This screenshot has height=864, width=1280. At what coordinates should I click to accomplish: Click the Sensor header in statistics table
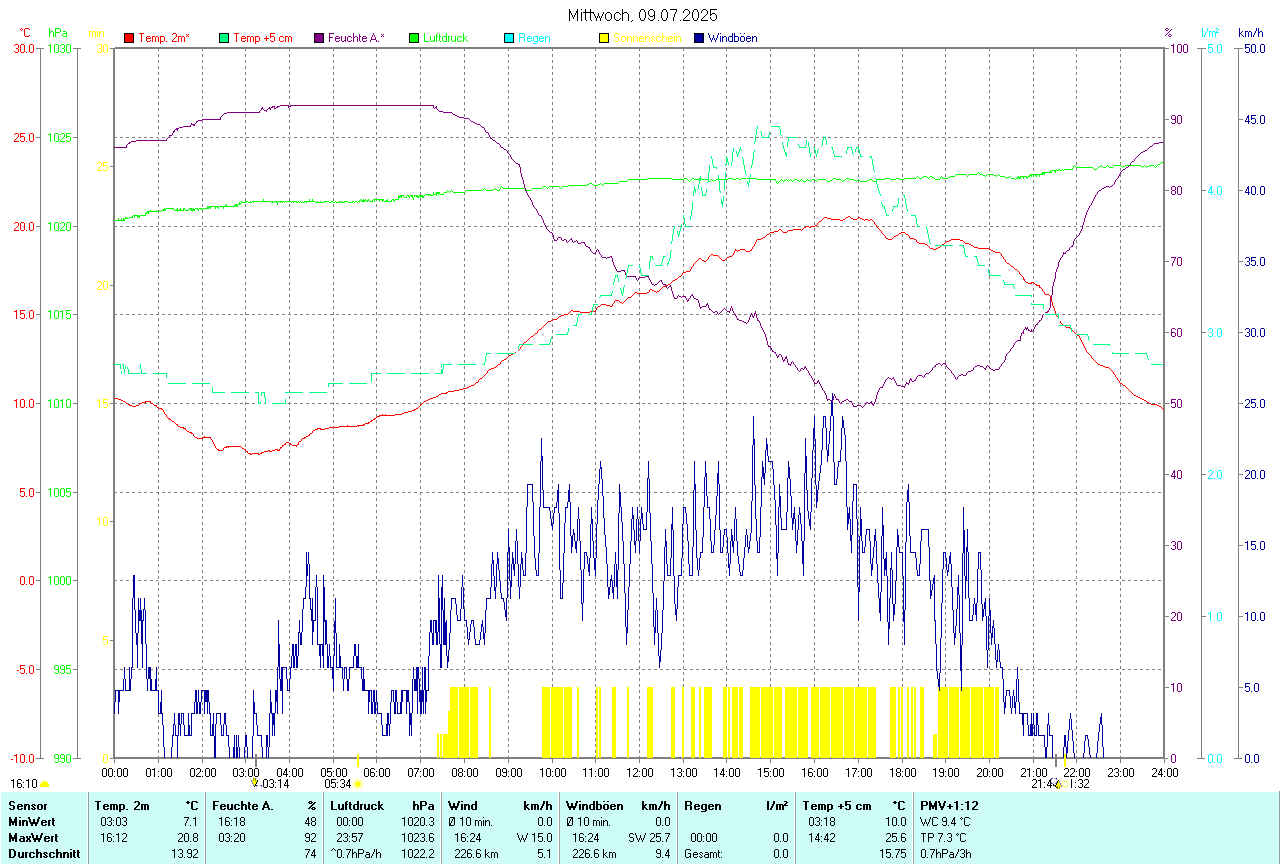click(x=27, y=805)
